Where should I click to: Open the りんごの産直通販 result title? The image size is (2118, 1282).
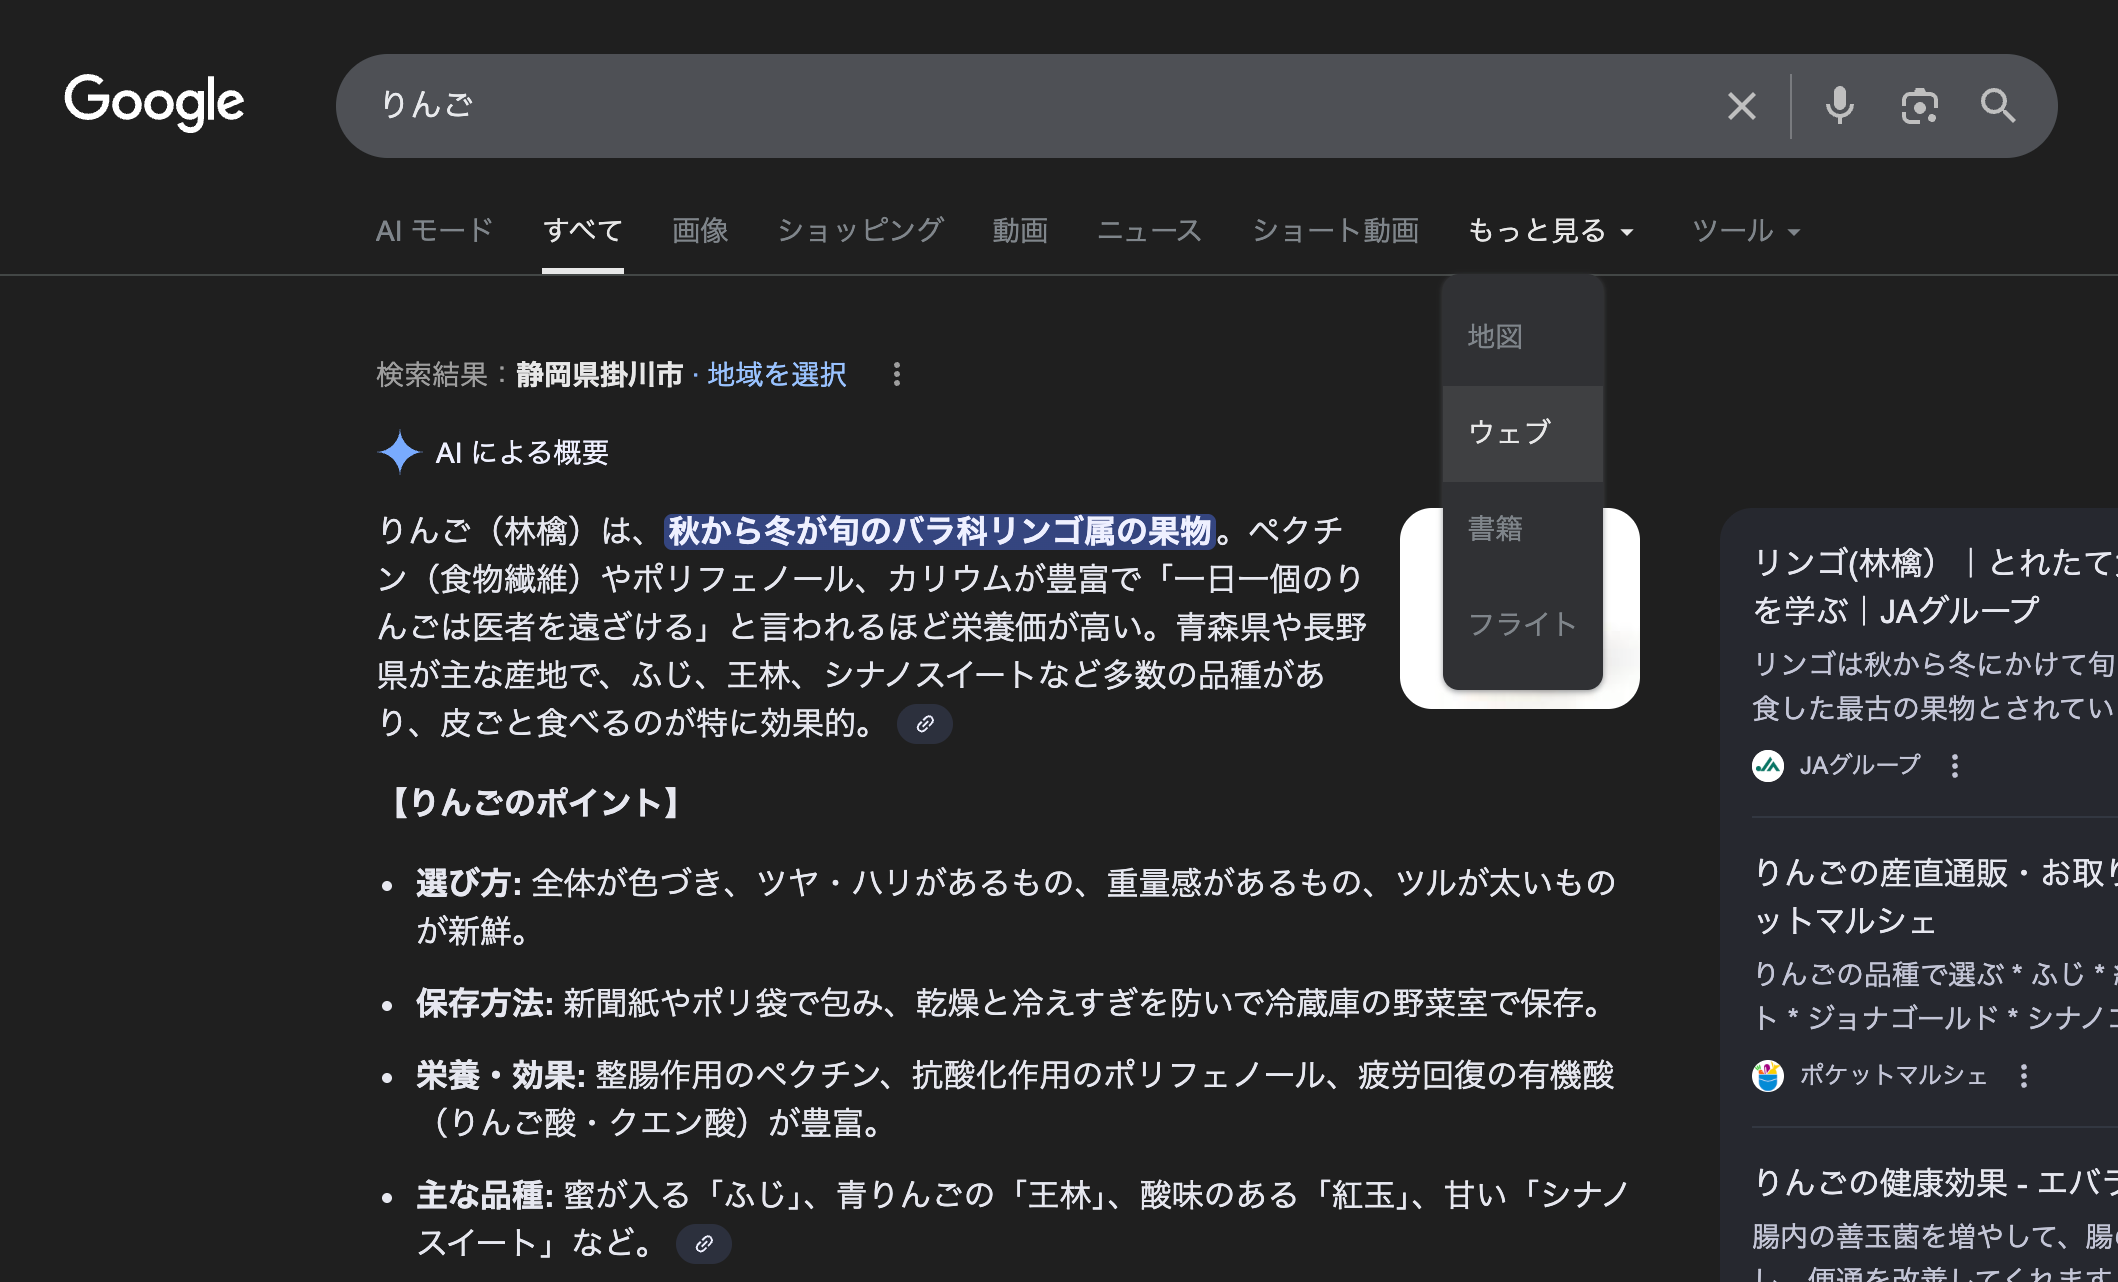(x=1935, y=896)
